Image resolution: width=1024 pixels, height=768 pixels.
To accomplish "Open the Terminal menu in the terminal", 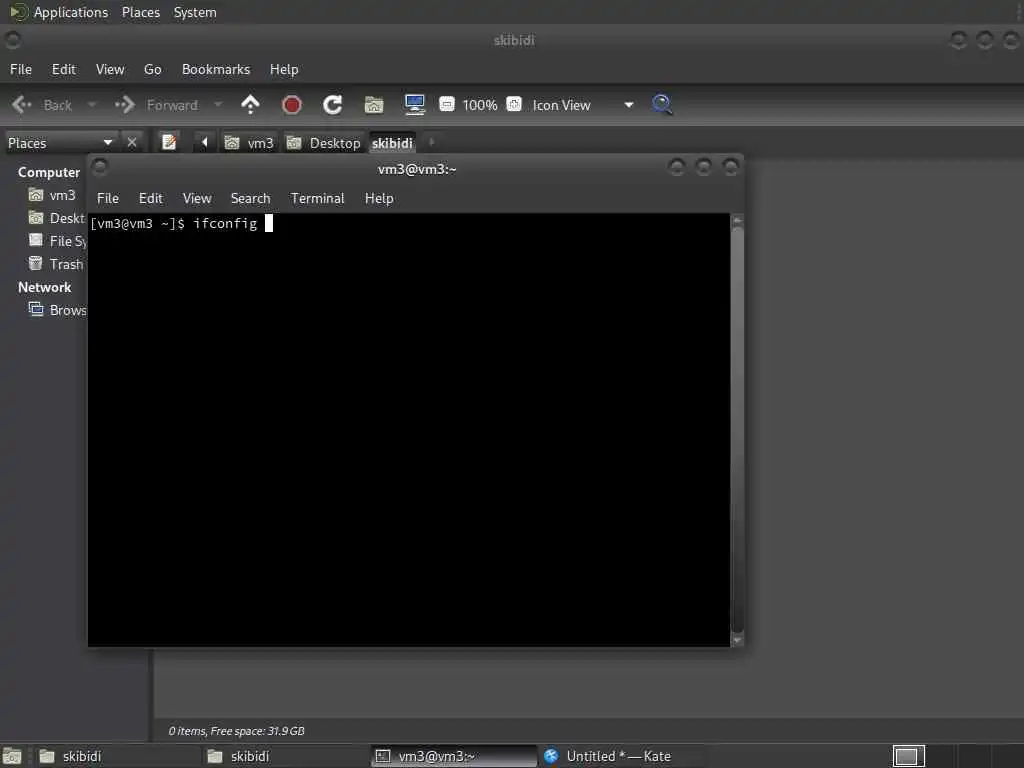I will [x=317, y=198].
